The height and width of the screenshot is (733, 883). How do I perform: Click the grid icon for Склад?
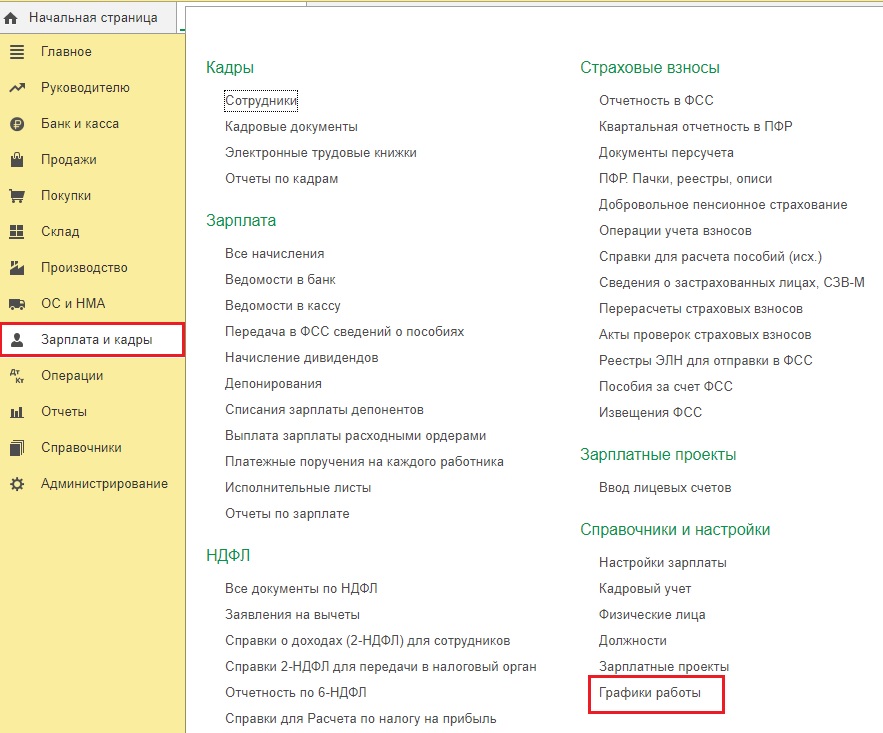point(17,232)
